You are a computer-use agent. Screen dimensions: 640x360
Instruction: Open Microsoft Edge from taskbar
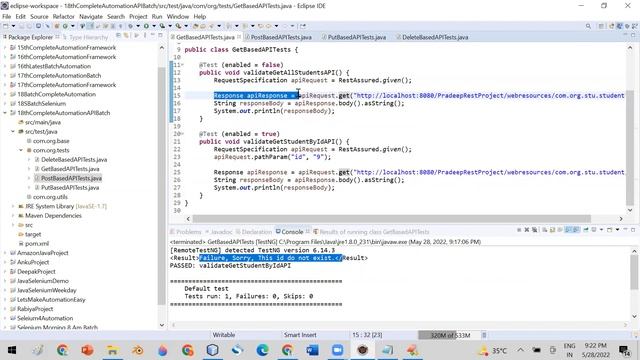point(262,350)
